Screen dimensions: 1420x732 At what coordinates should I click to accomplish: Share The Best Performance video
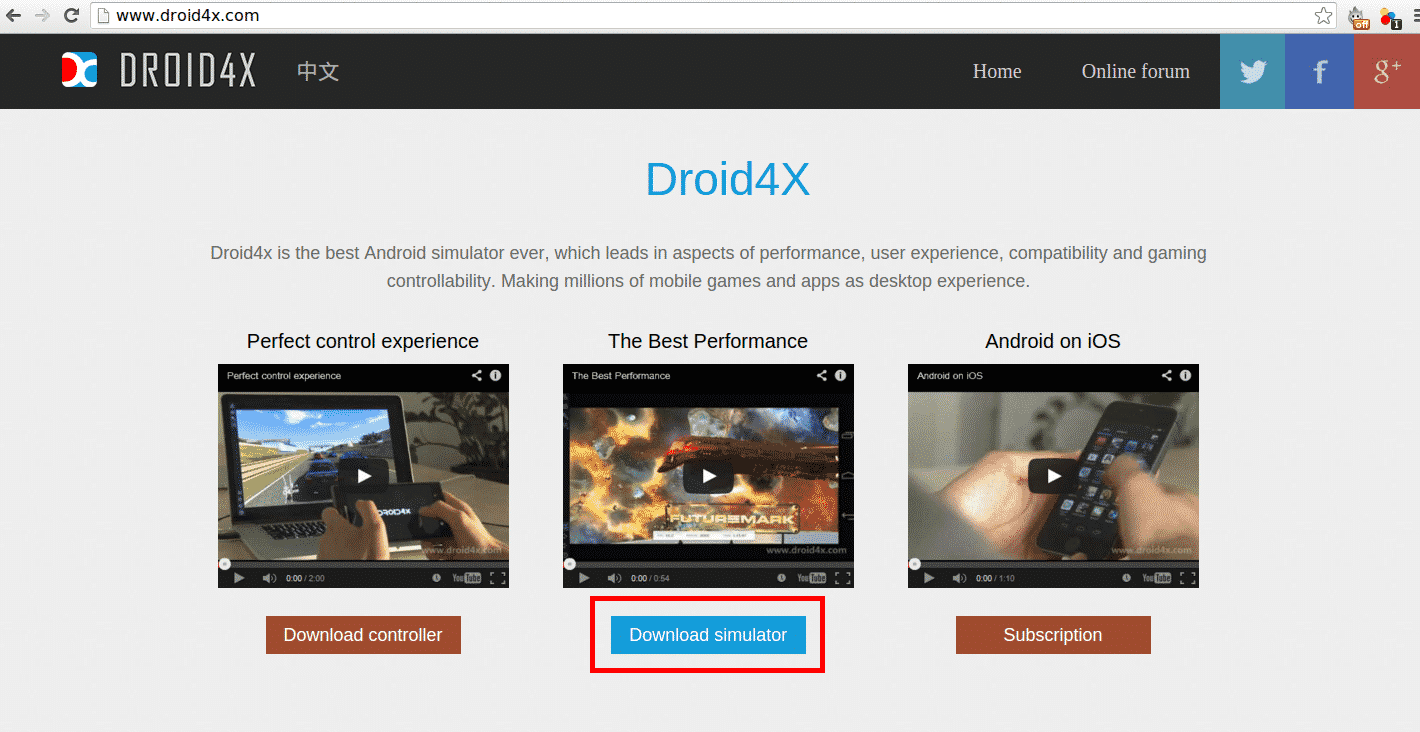(822, 376)
